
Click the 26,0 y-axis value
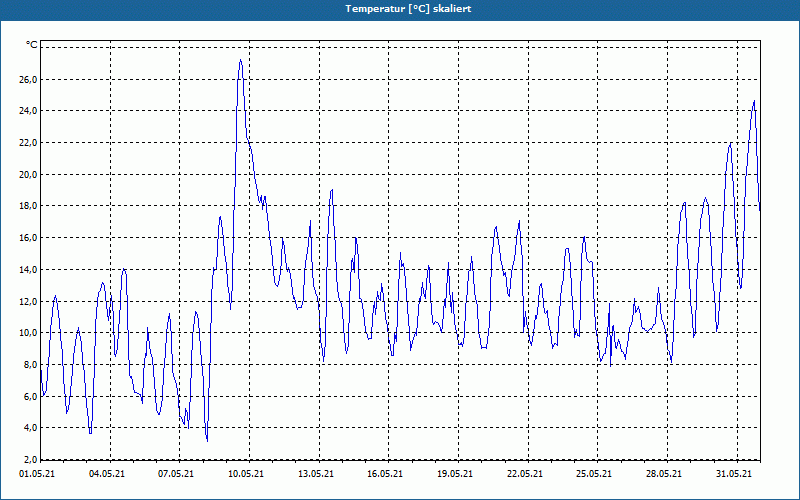(28, 80)
